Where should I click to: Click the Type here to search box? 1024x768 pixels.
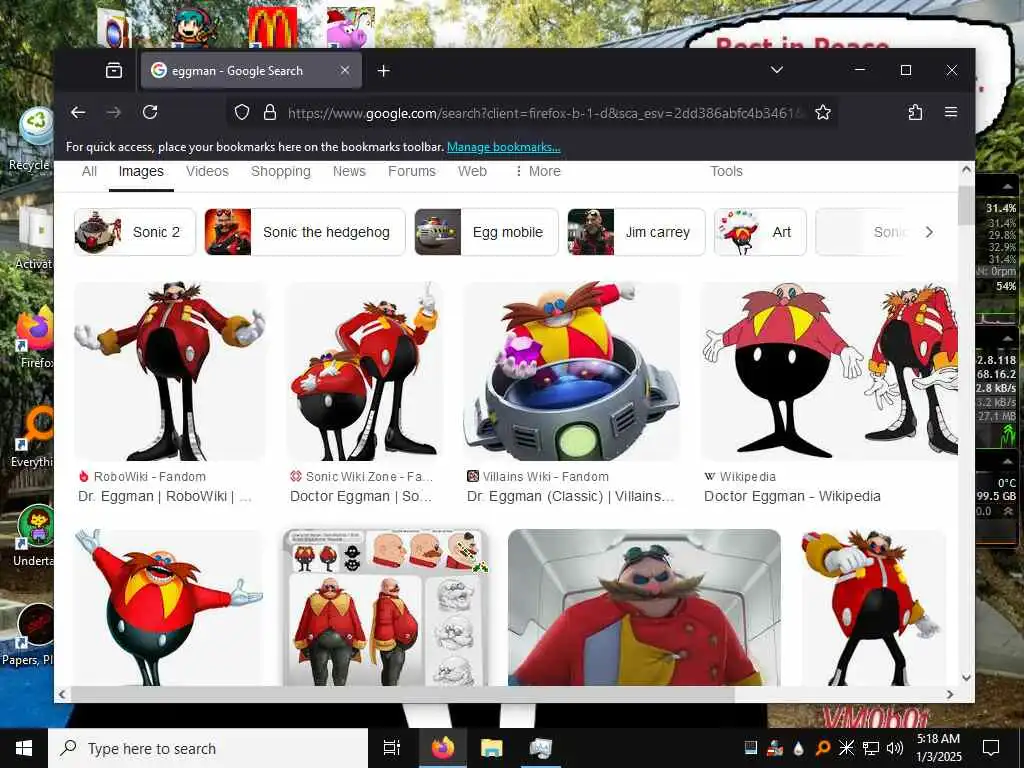click(x=208, y=748)
